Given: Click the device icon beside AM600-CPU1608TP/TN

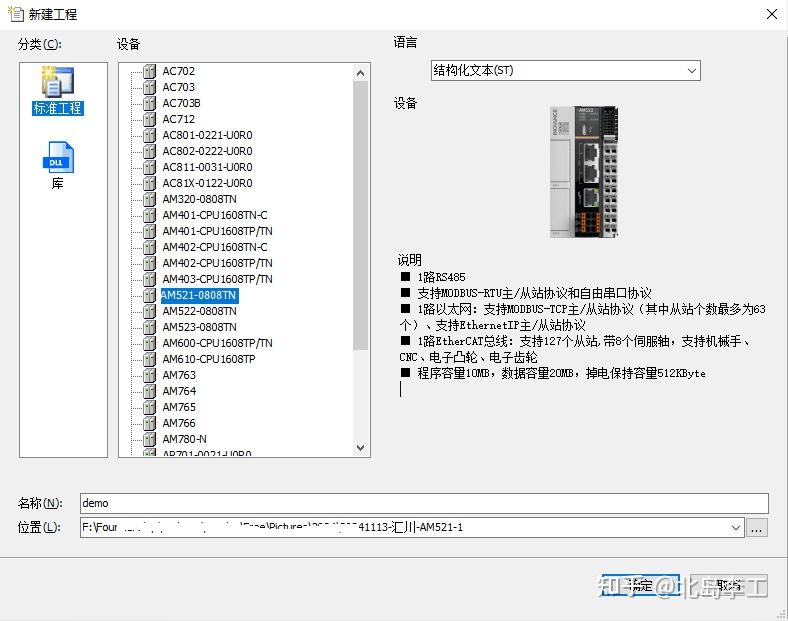Looking at the screenshot, I should pyautogui.click(x=149, y=343).
